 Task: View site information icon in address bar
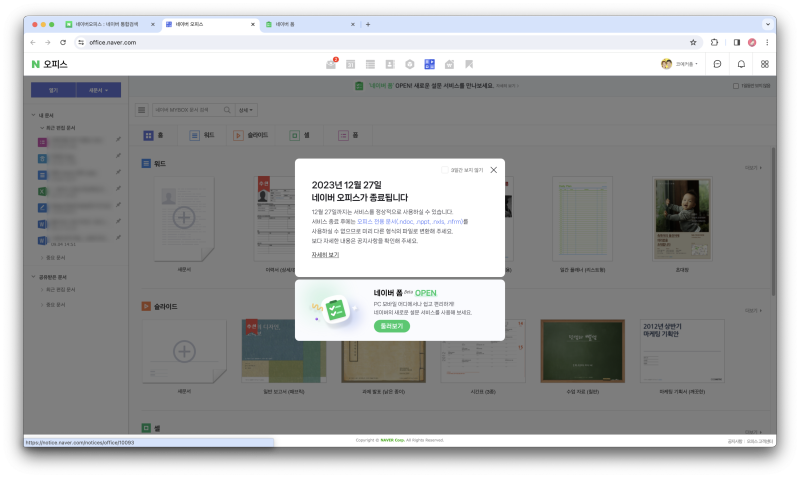point(81,42)
